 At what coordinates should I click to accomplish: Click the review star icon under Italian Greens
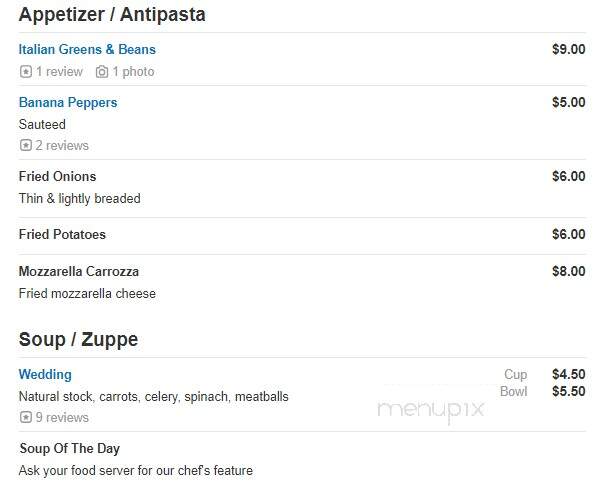[26, 72]
